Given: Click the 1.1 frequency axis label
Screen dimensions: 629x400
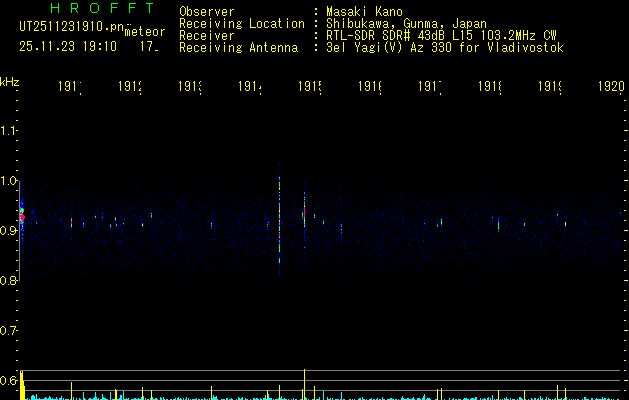Looking at the screenshot, I should tap(8, 130).
